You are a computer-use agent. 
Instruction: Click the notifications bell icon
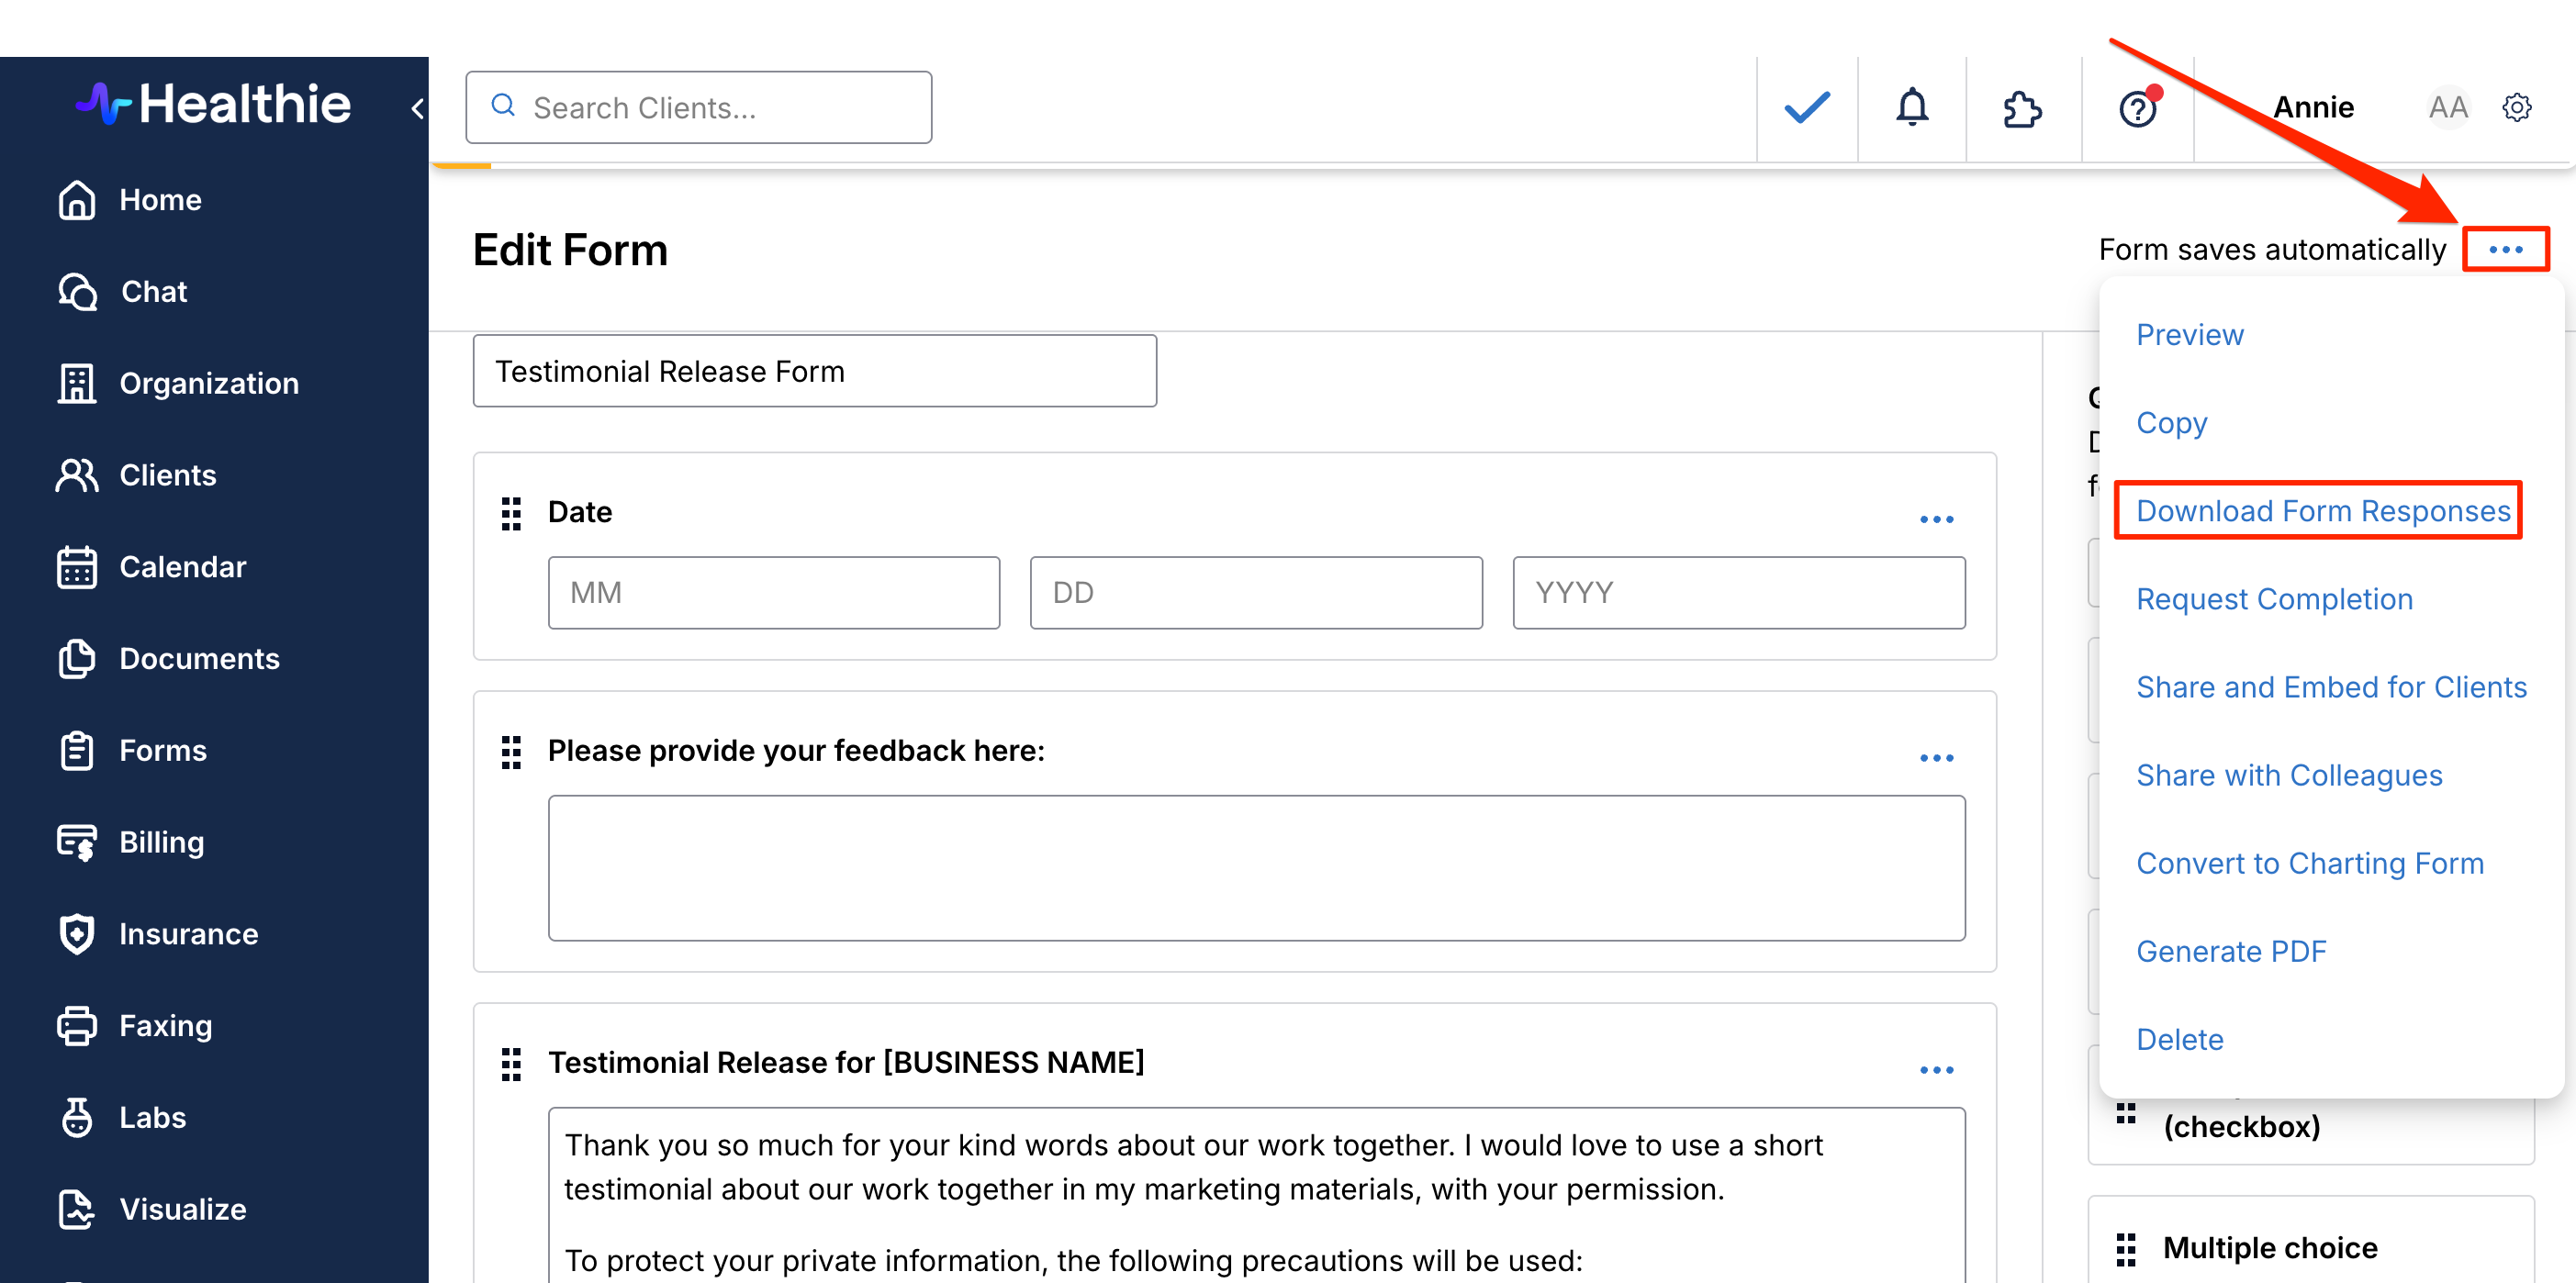(x=1911, y=107)
